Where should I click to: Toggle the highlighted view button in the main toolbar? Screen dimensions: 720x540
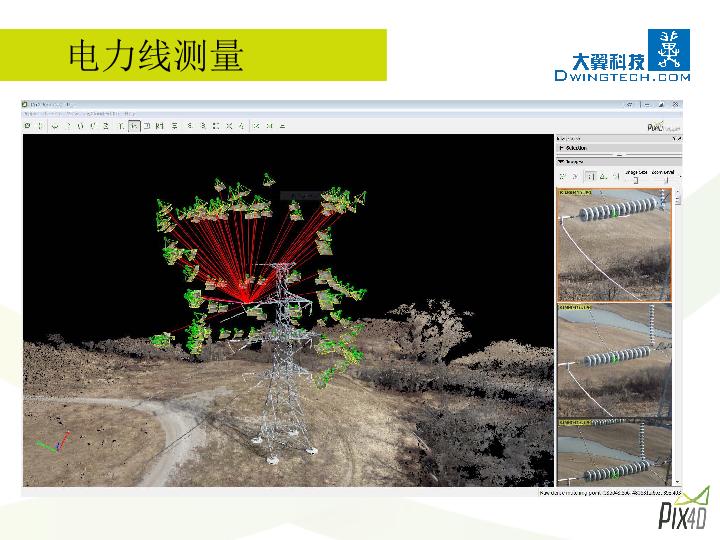click(x=134, y=126)
